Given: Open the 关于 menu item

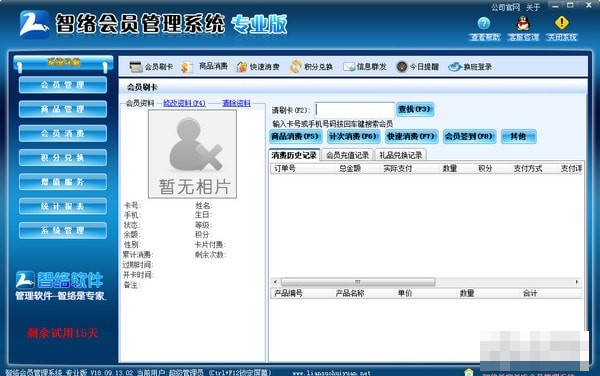Looking at the screenshot, I should 533,7.
